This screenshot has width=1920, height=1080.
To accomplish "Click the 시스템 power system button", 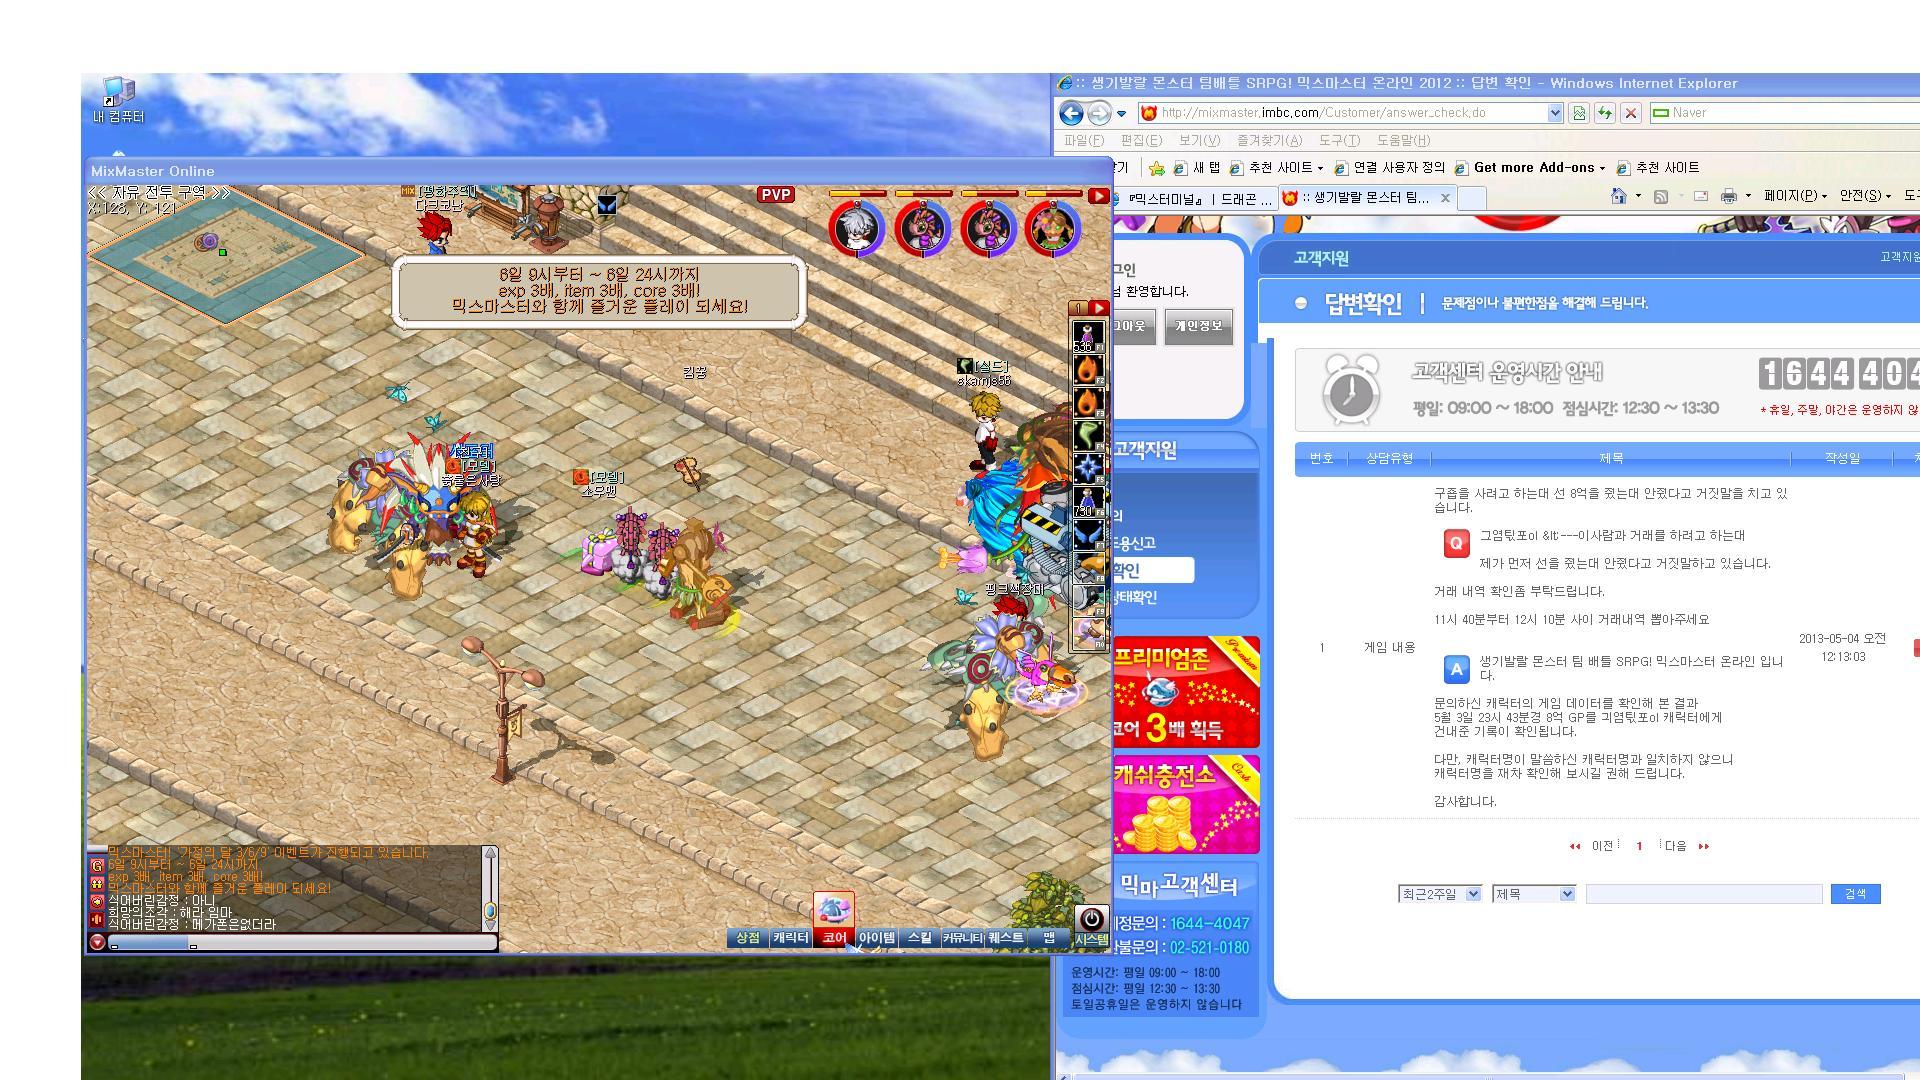I will [1091, 926].
